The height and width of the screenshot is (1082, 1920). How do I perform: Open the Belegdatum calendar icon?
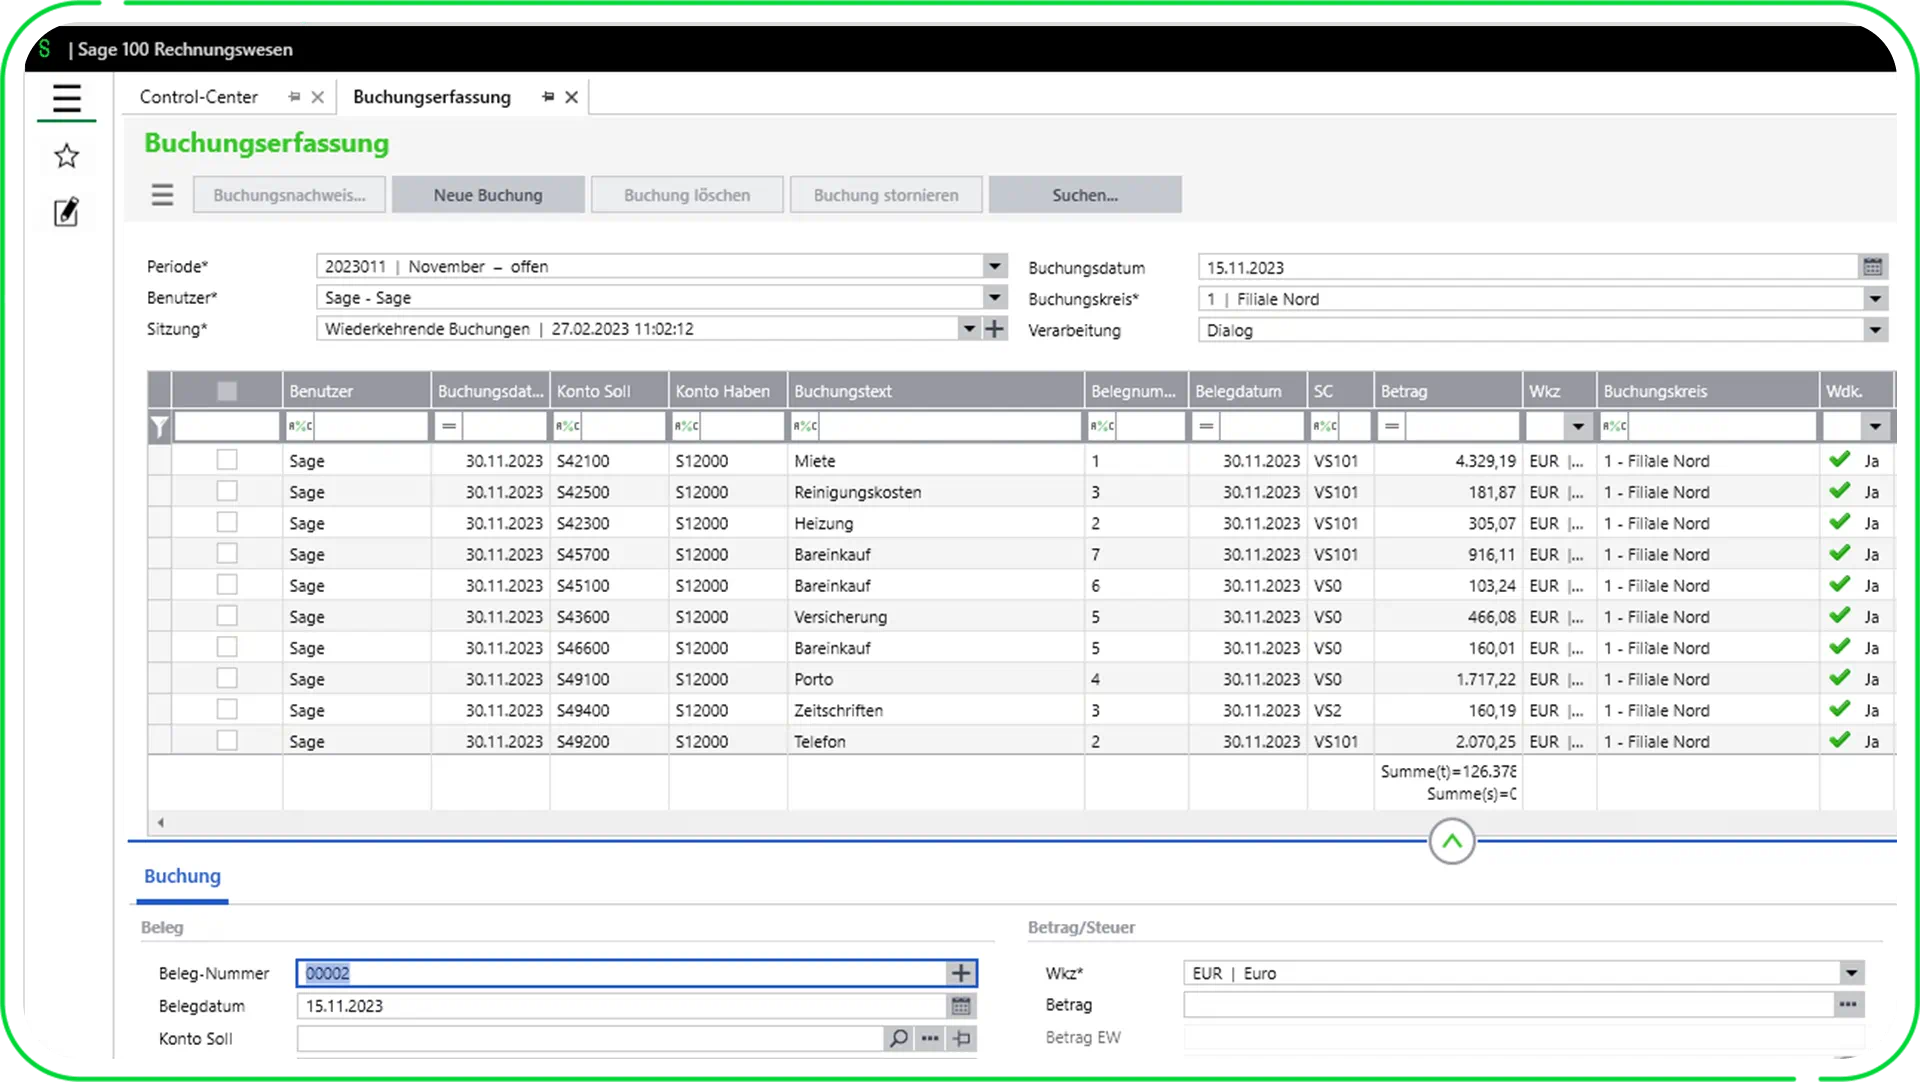(x=961, y=1006)
